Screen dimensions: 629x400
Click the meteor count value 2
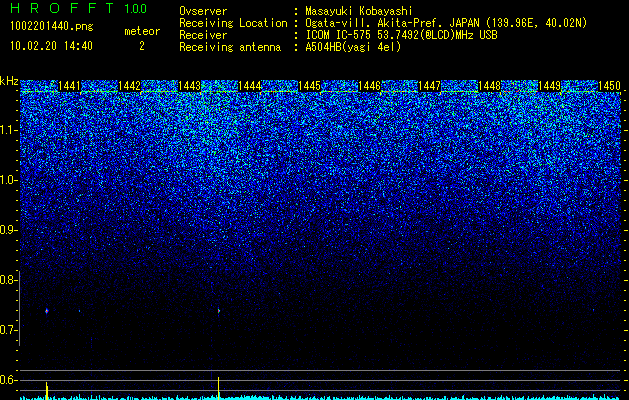pos(142,46)
